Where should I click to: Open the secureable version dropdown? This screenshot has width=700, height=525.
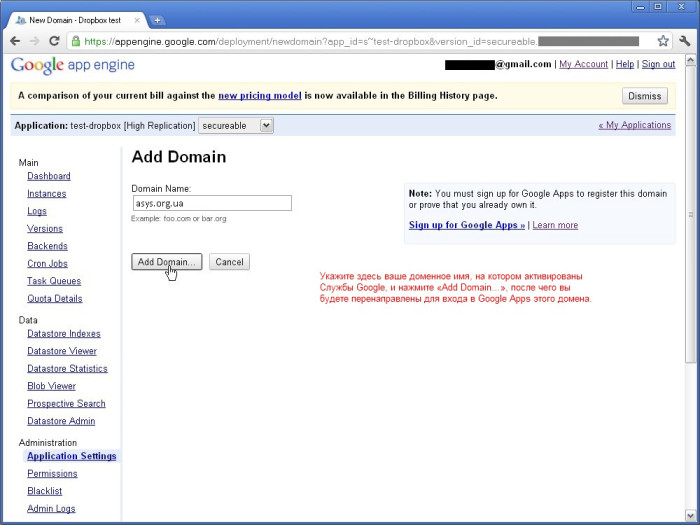coord(236,125)
